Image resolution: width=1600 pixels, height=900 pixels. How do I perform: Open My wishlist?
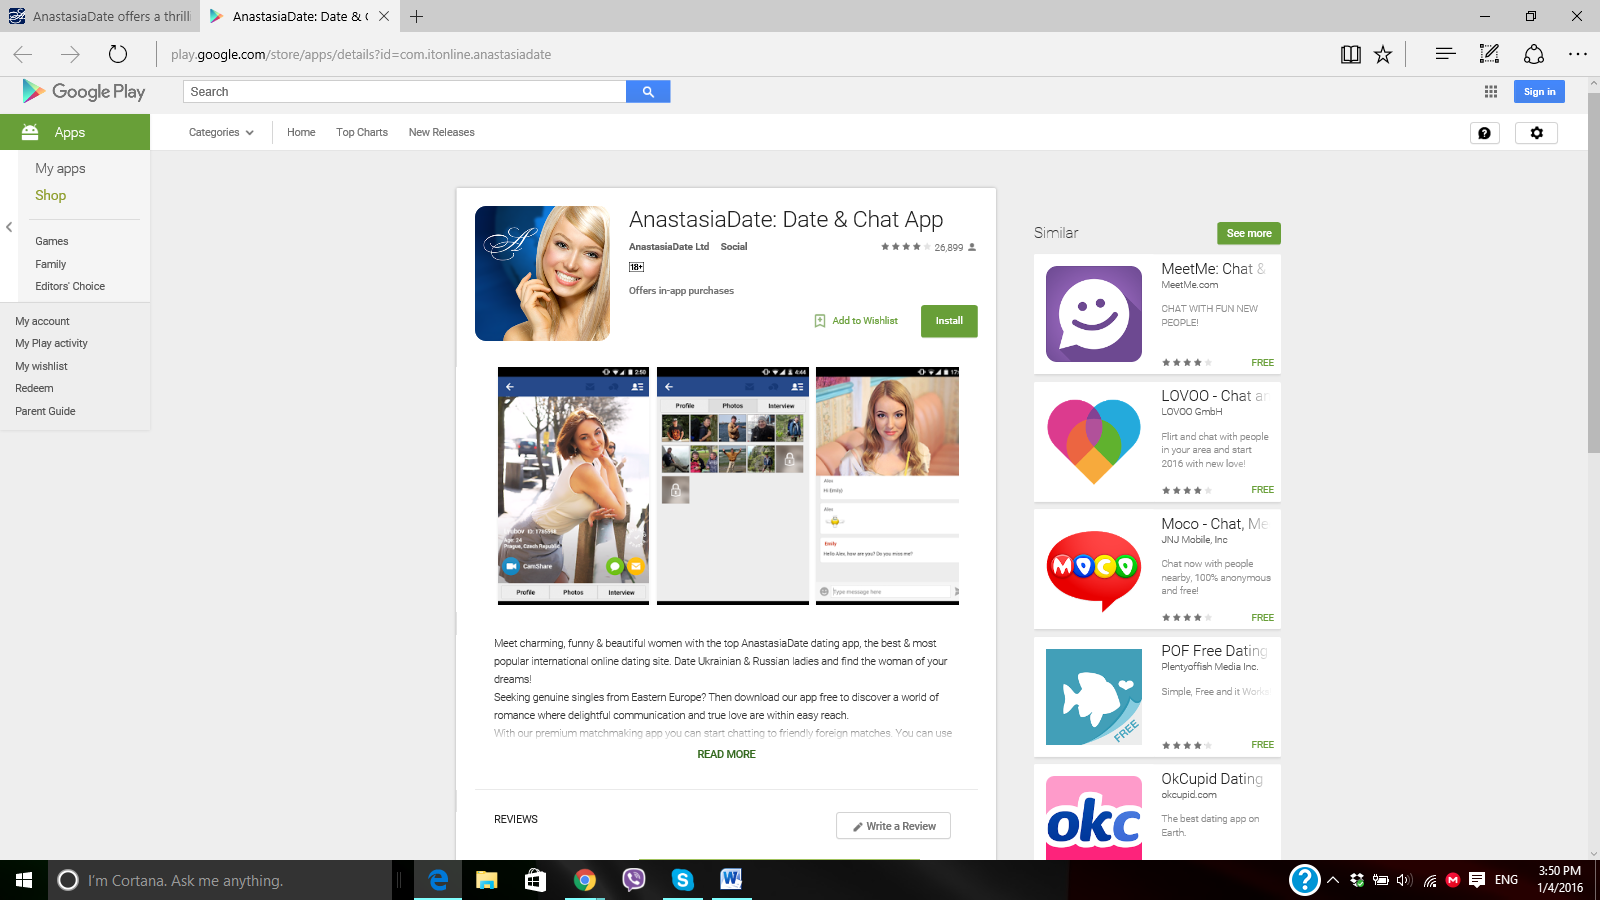click(x=41, y=366)
